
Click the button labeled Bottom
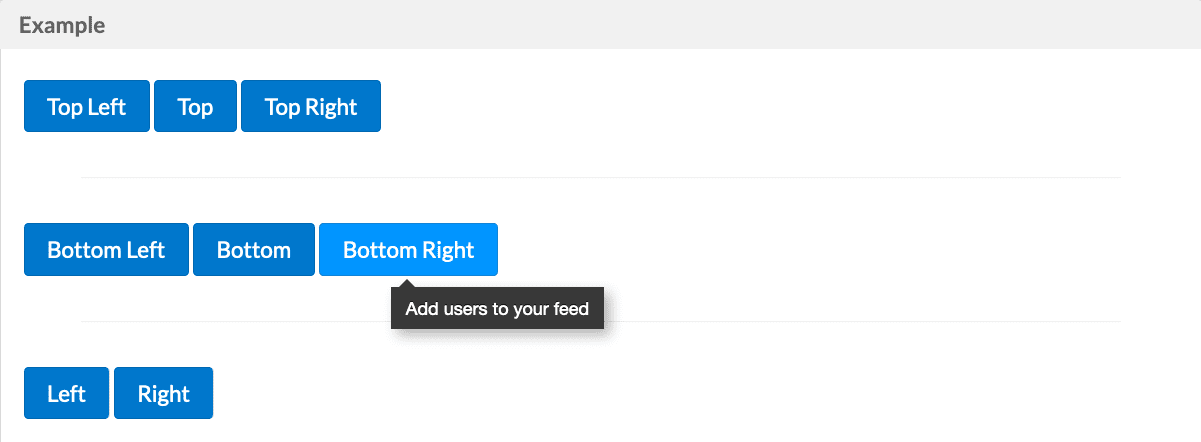[254, 249]
